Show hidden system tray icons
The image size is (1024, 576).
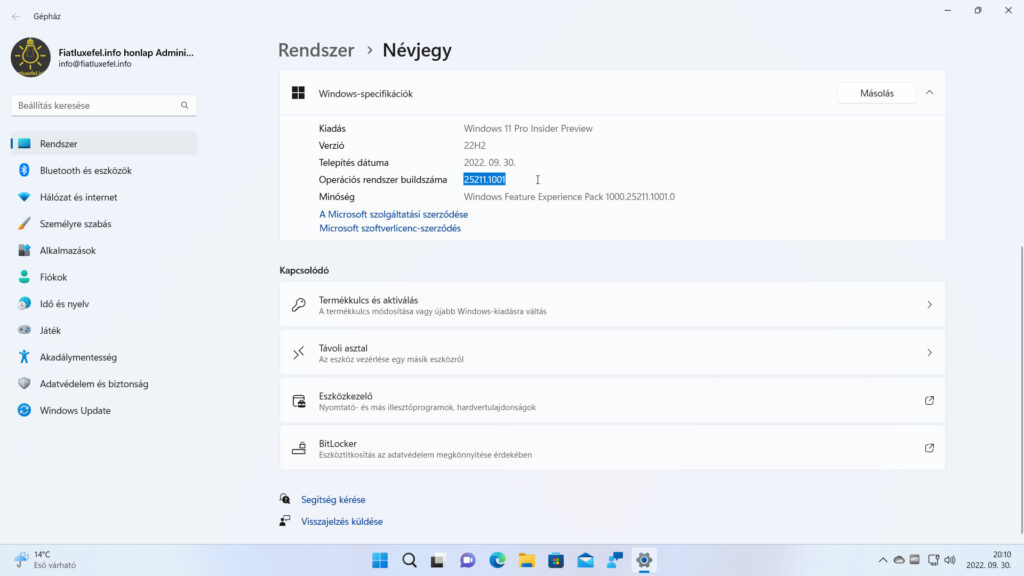(883, 560)
